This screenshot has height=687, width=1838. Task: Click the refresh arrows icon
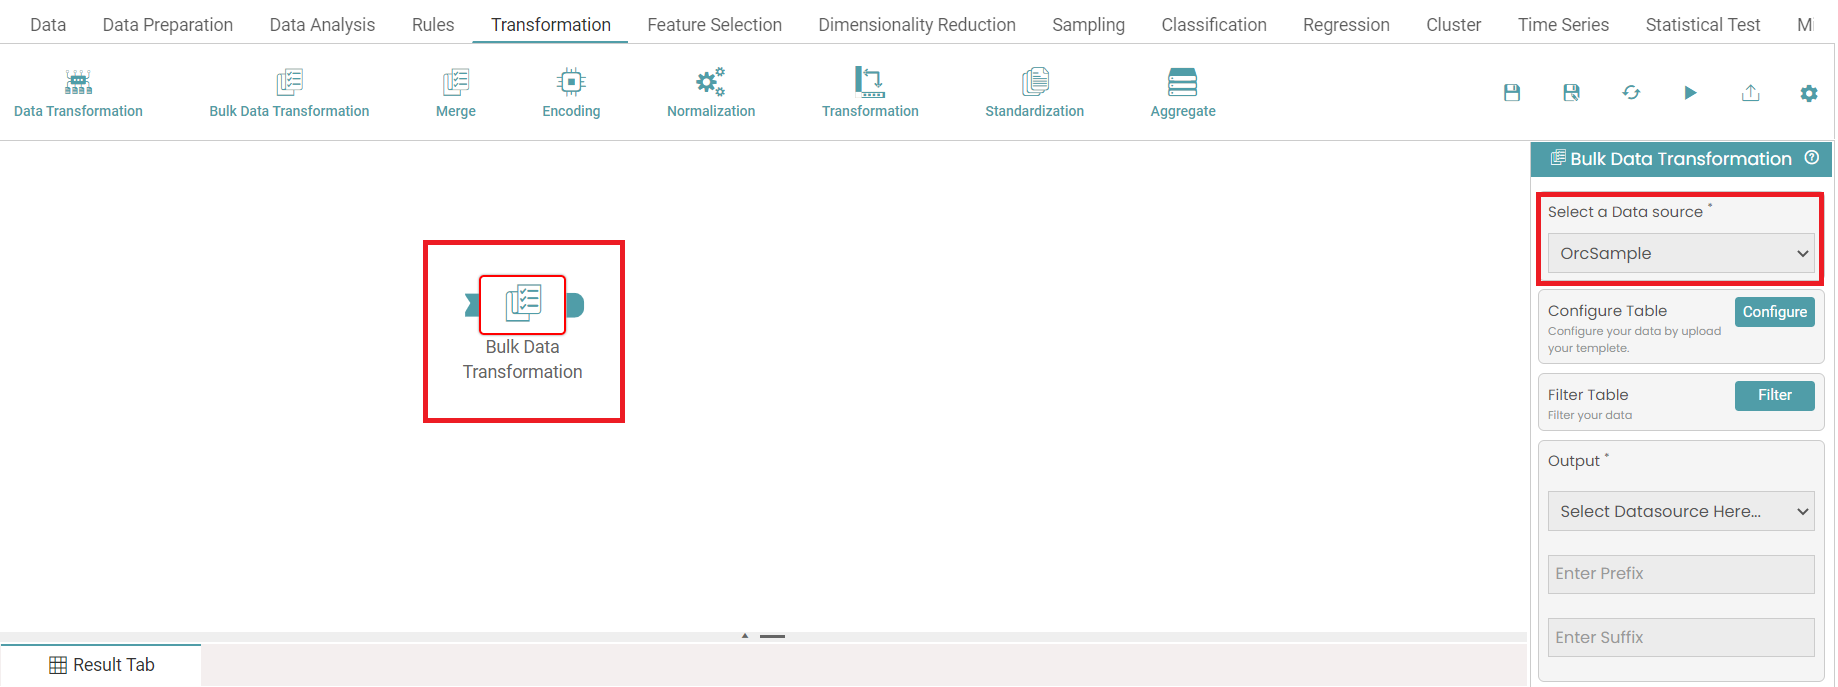(1631, 93)
